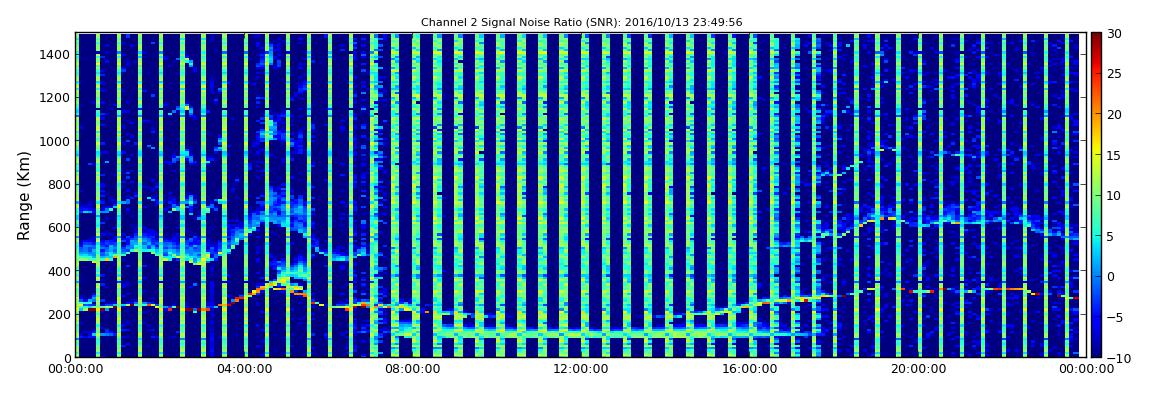This screenshot has height=407, width=1150.
Task: Click the 800 range tick label
Action: pos(59,184)
